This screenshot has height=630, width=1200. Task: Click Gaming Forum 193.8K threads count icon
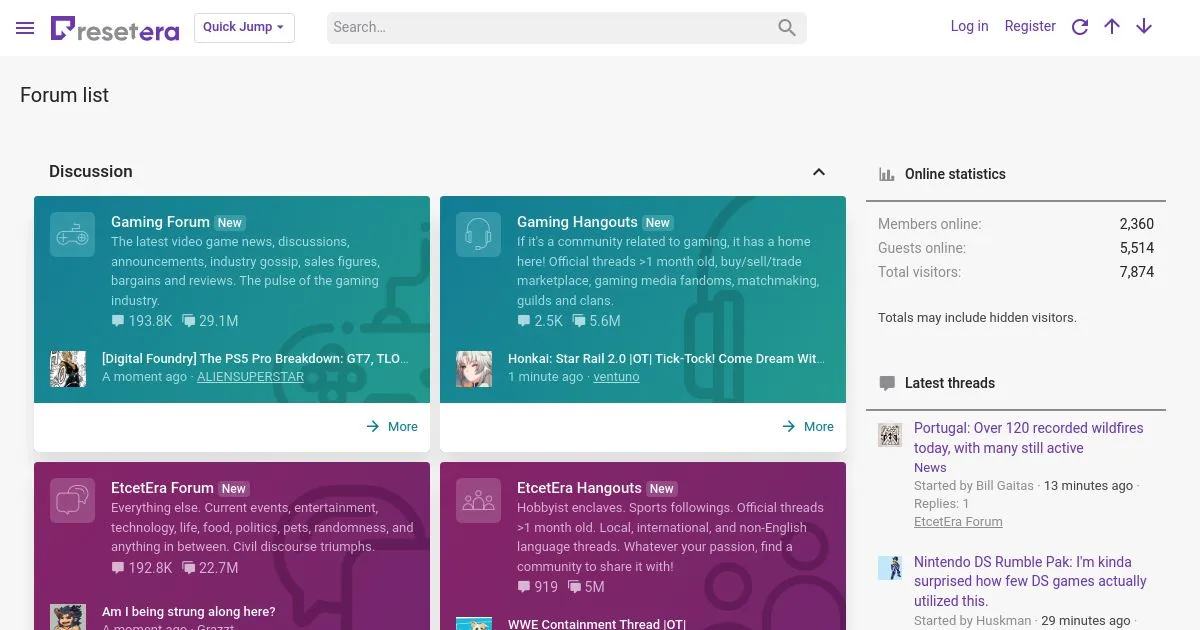point(118,321)
